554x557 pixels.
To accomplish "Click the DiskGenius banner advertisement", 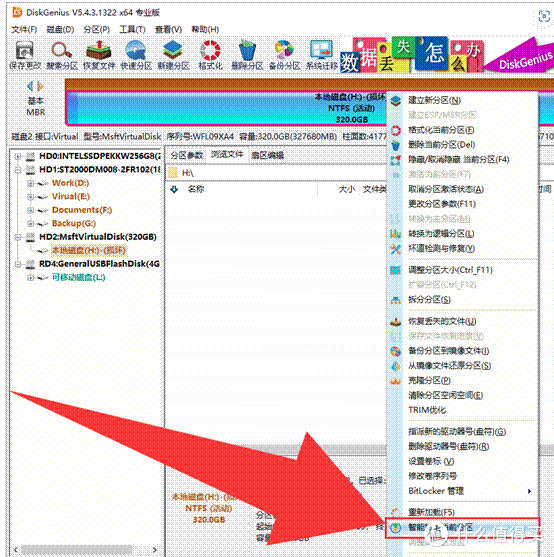I will click(447, 55).
